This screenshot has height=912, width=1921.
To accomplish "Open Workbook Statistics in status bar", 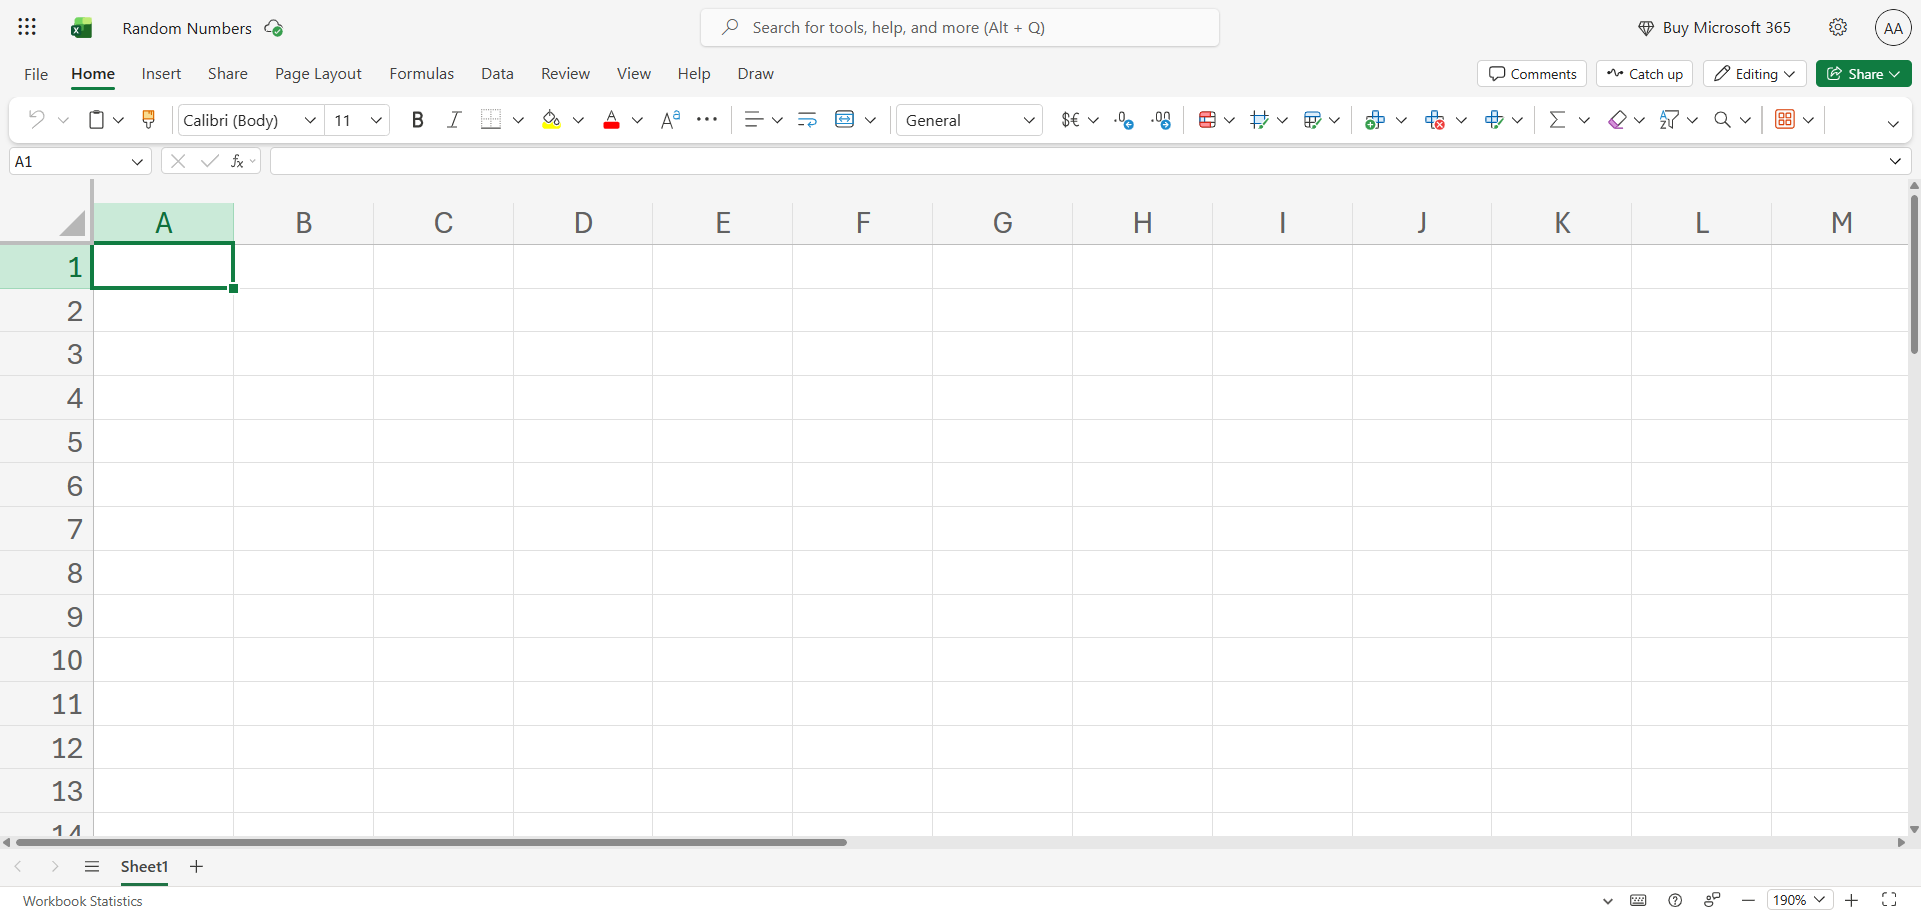I will tap(83, 901).
